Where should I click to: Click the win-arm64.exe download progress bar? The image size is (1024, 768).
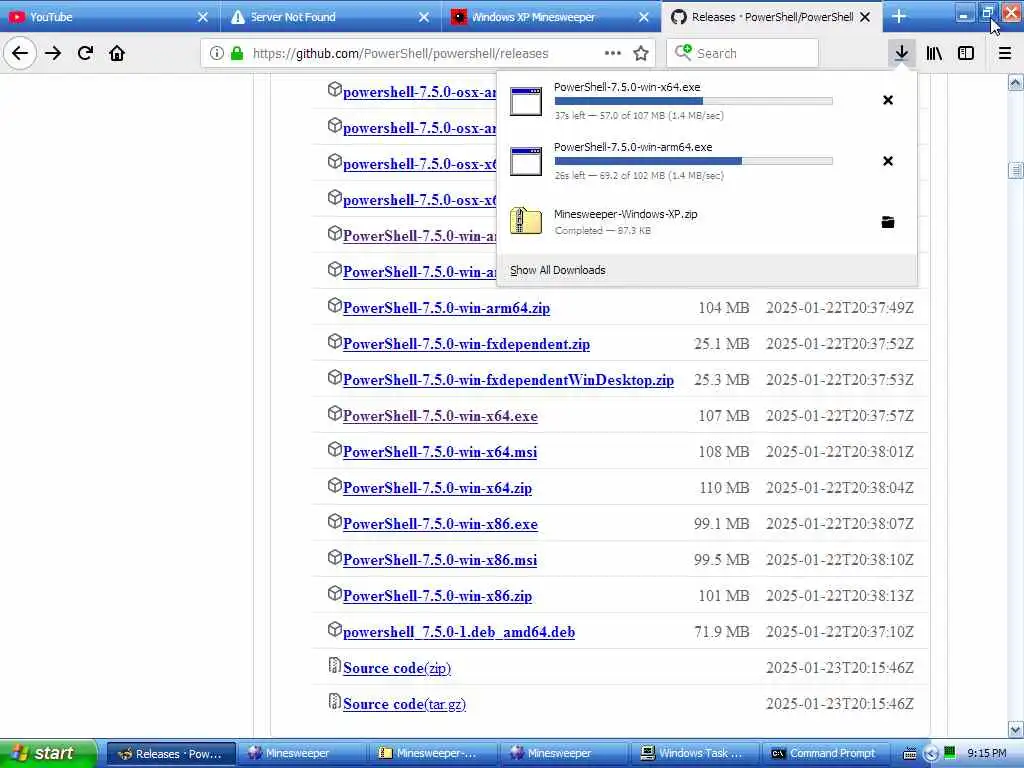(x=694, y=161)
